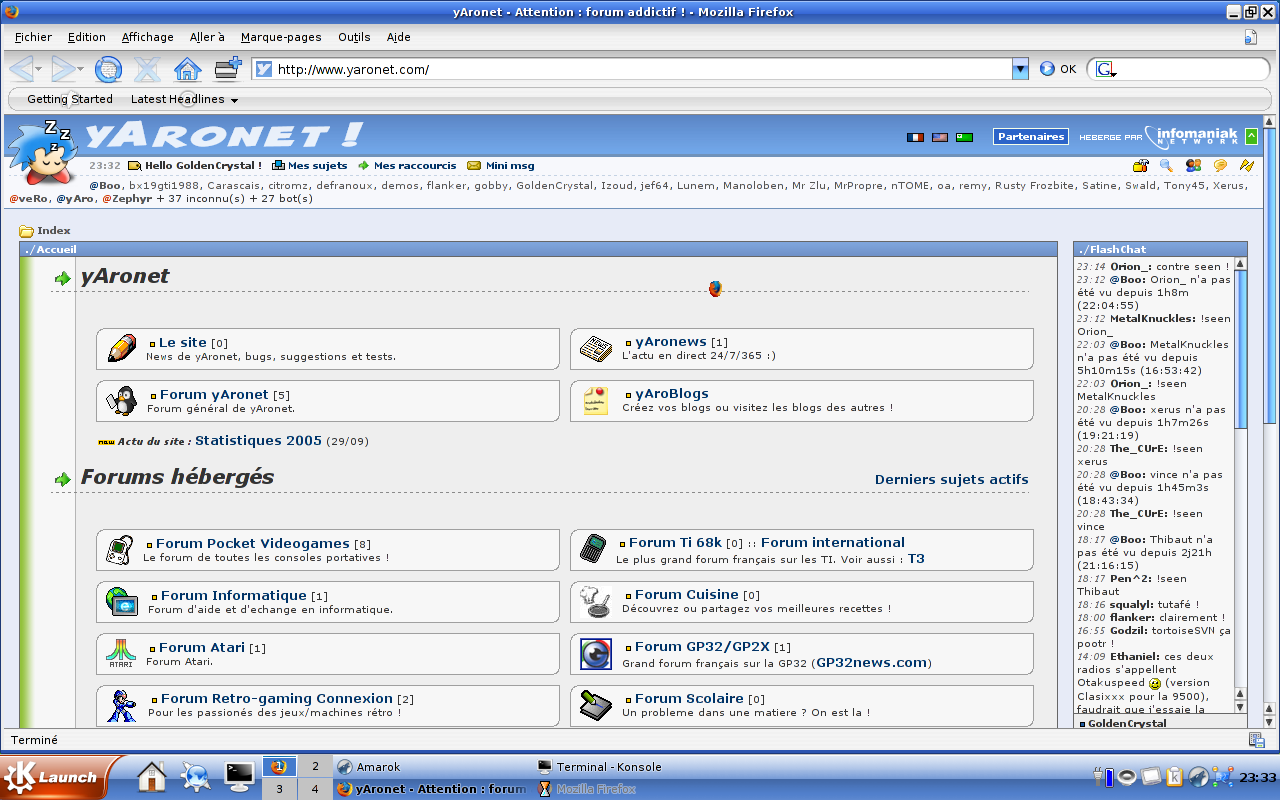Open Statistiques 2005 link

258,440
